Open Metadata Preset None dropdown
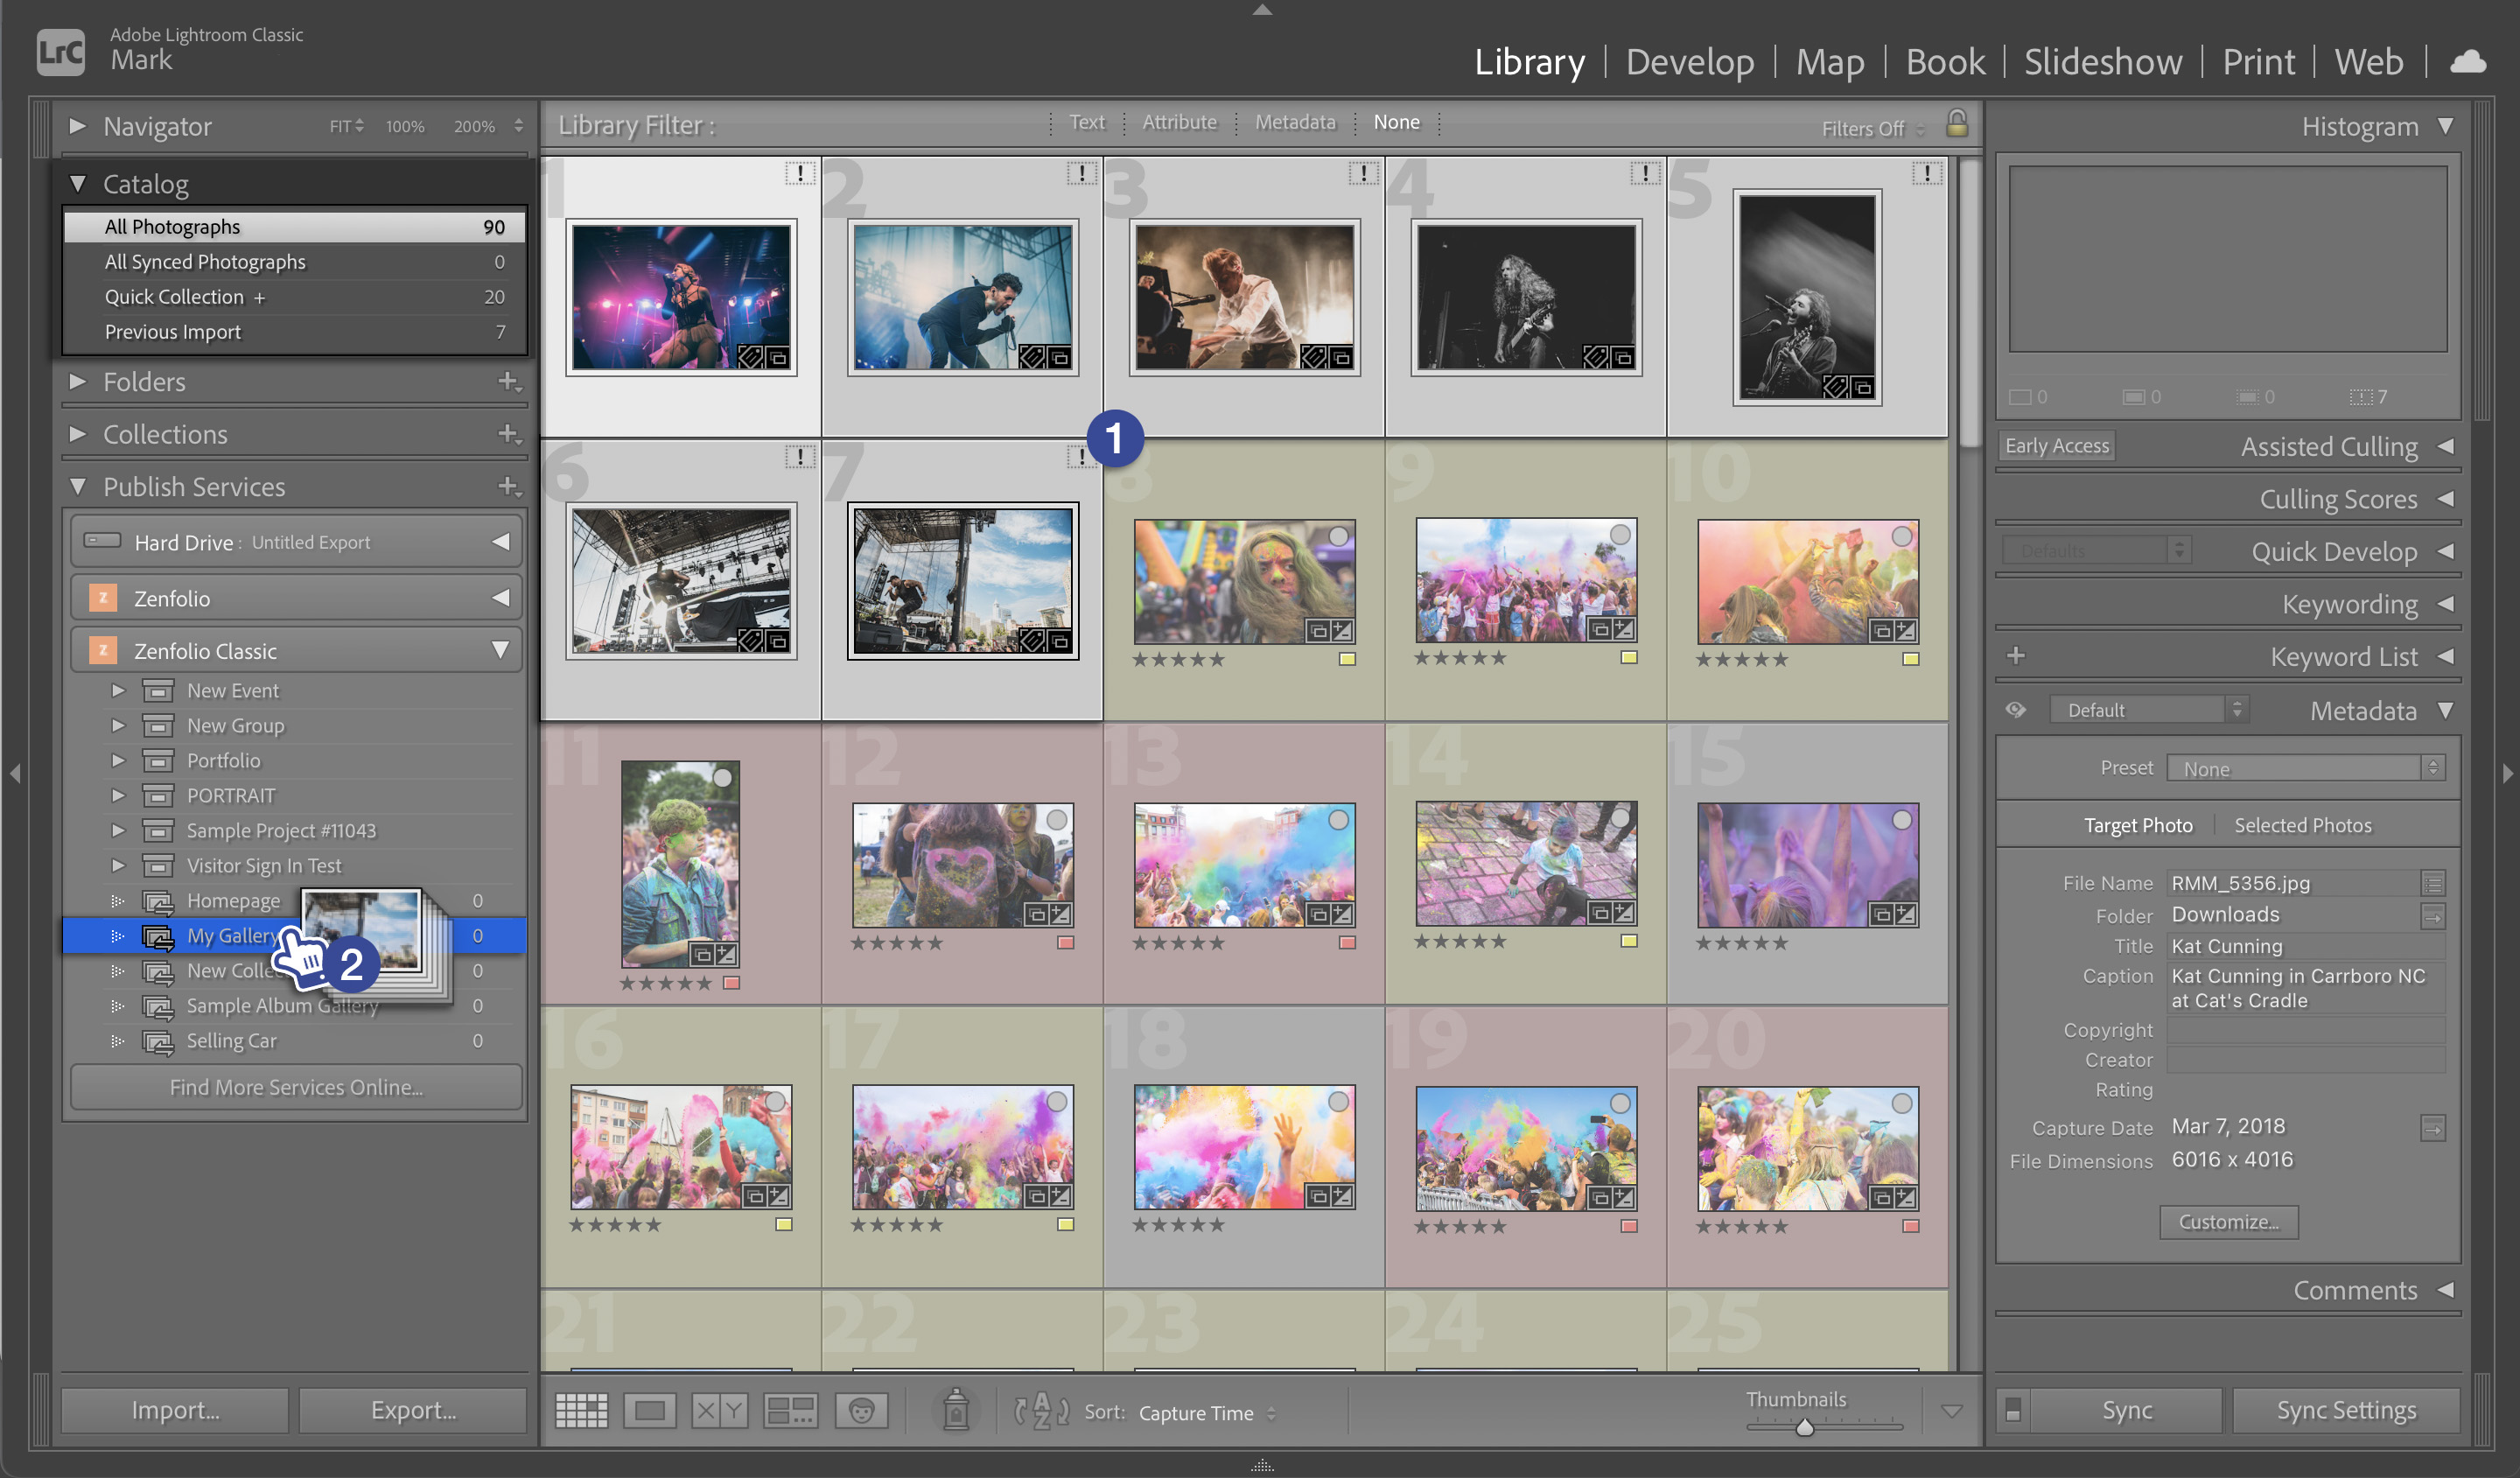 pos(2306,768)
